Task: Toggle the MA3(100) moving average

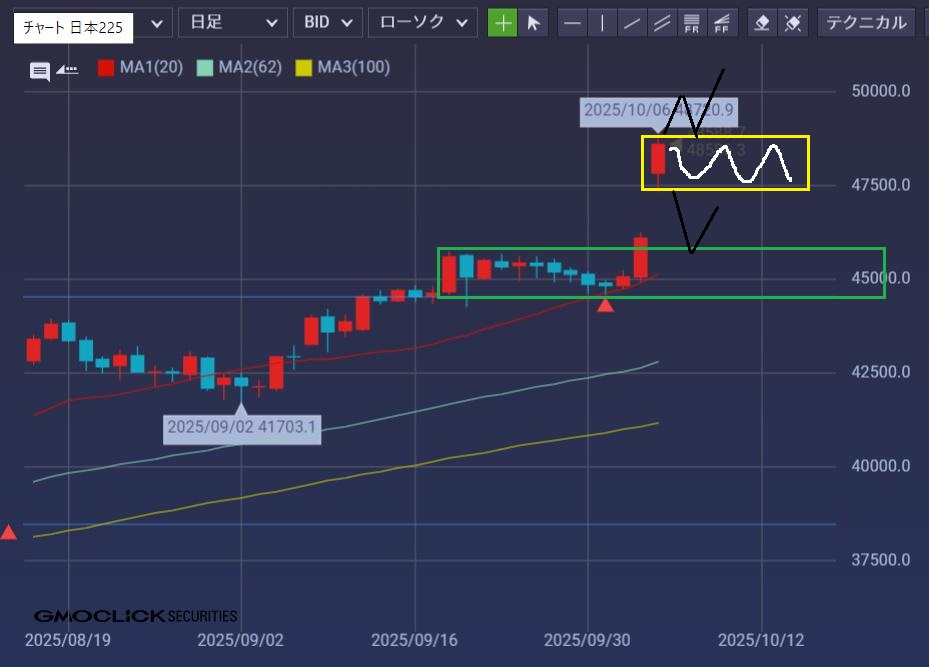Action: [x=342, y=68]
